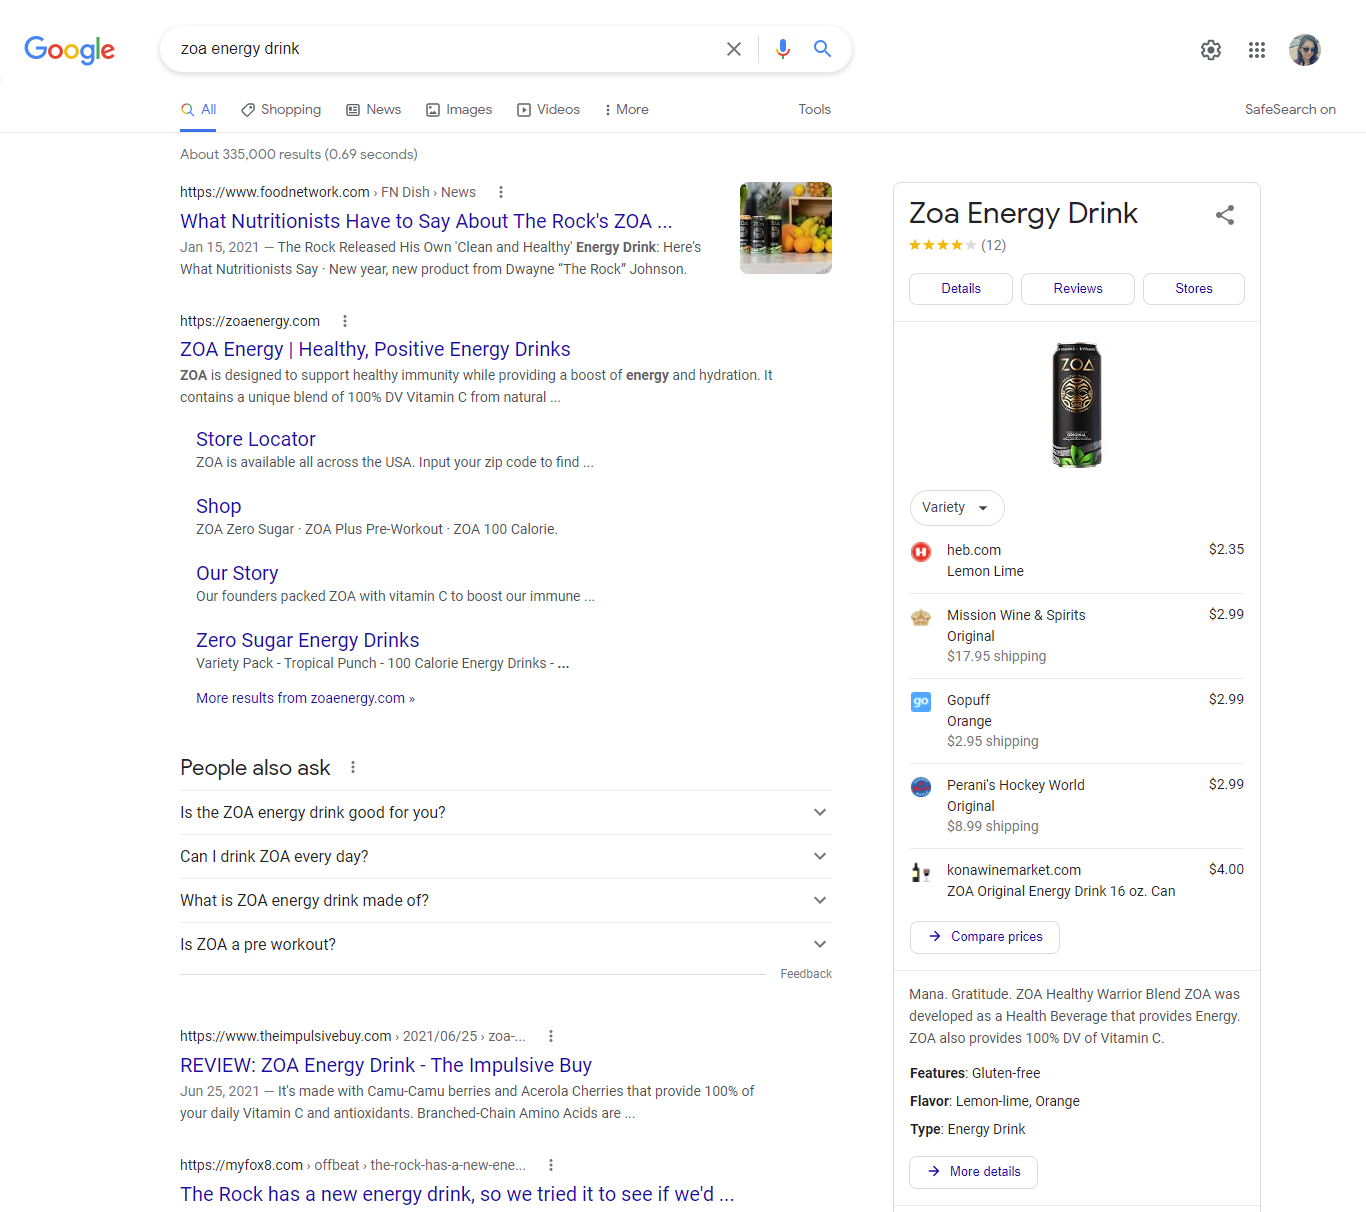Switch to the News tab
This screenshot has height=1212, width=1366.
[x=373, y=109]
